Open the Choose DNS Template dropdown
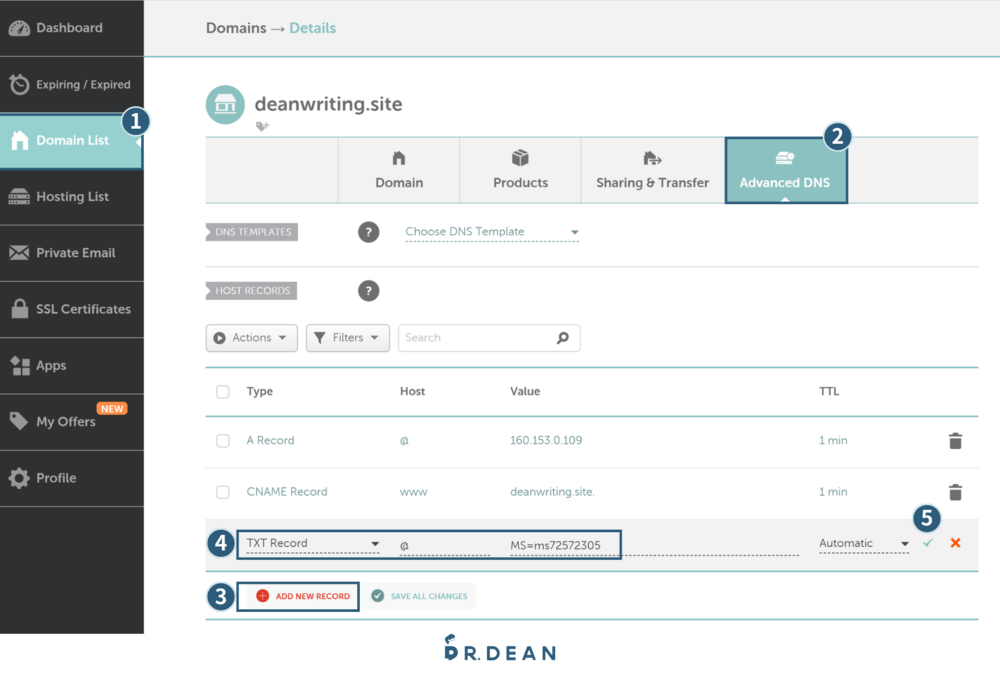The image size is (1000, 677). click(x=491, y=232)
